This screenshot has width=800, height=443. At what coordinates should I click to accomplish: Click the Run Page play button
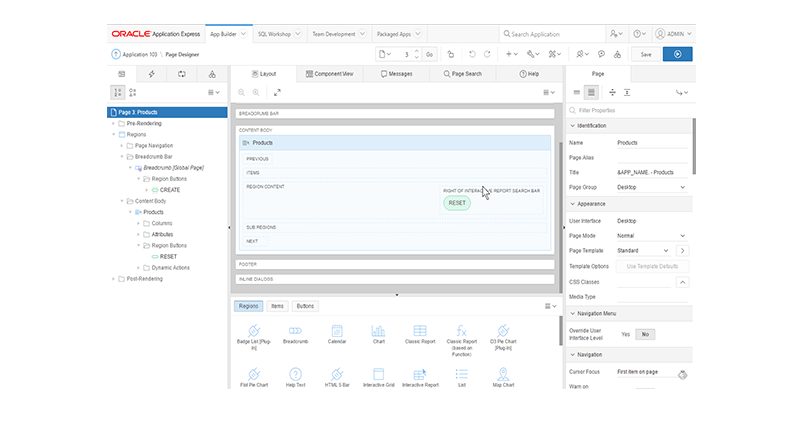coord(677,54)
